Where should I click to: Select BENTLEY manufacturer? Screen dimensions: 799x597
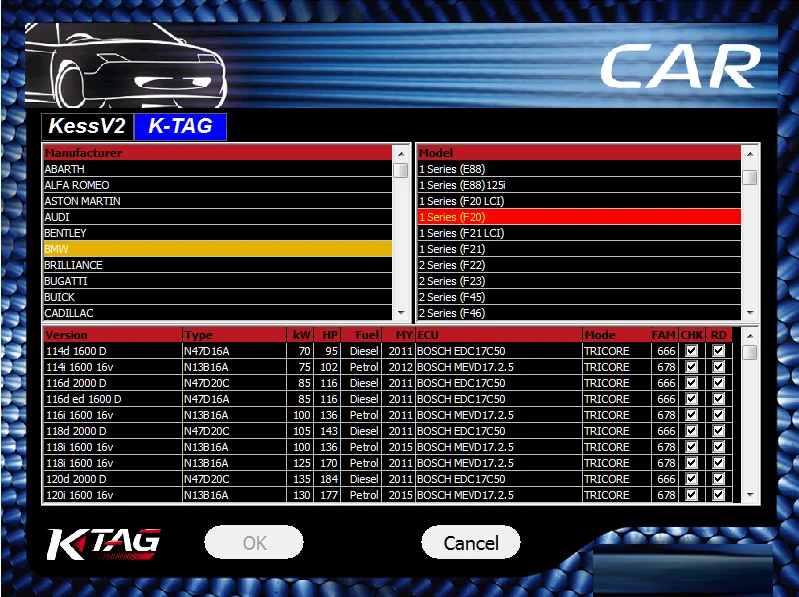(218, 233)
